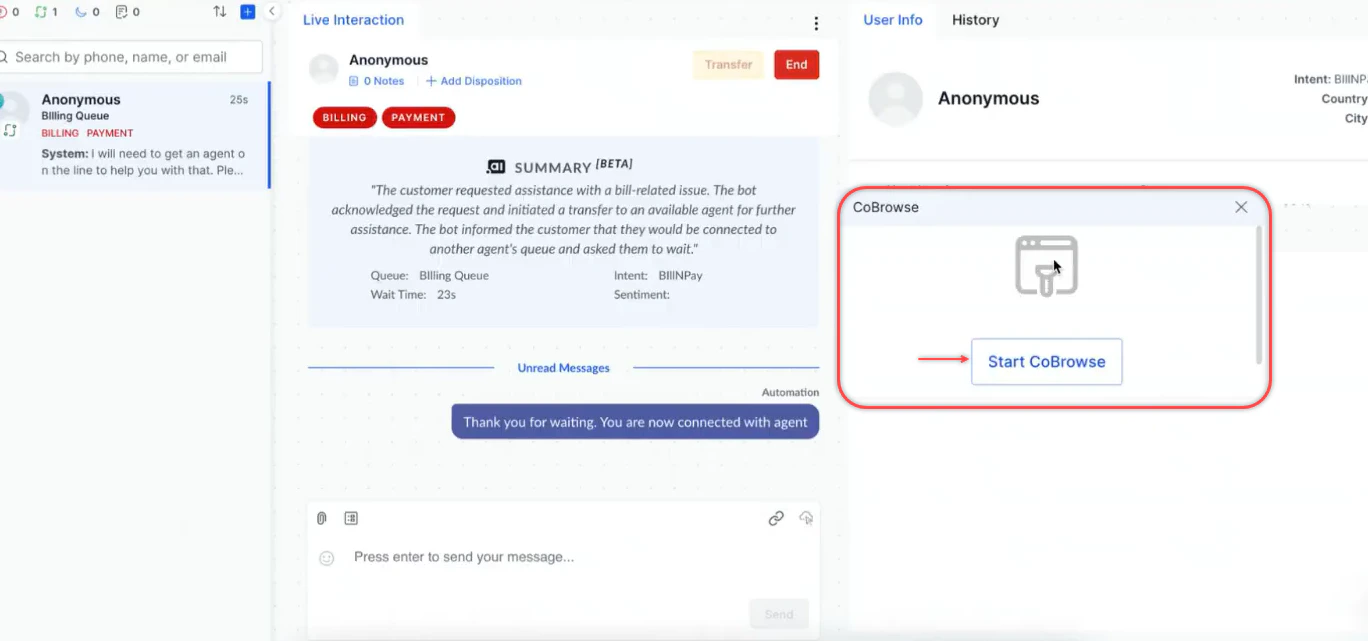This screenshot has height=641, width=1368.
Task: Click the Country label in User Info
Action: tap(1344, 99)
